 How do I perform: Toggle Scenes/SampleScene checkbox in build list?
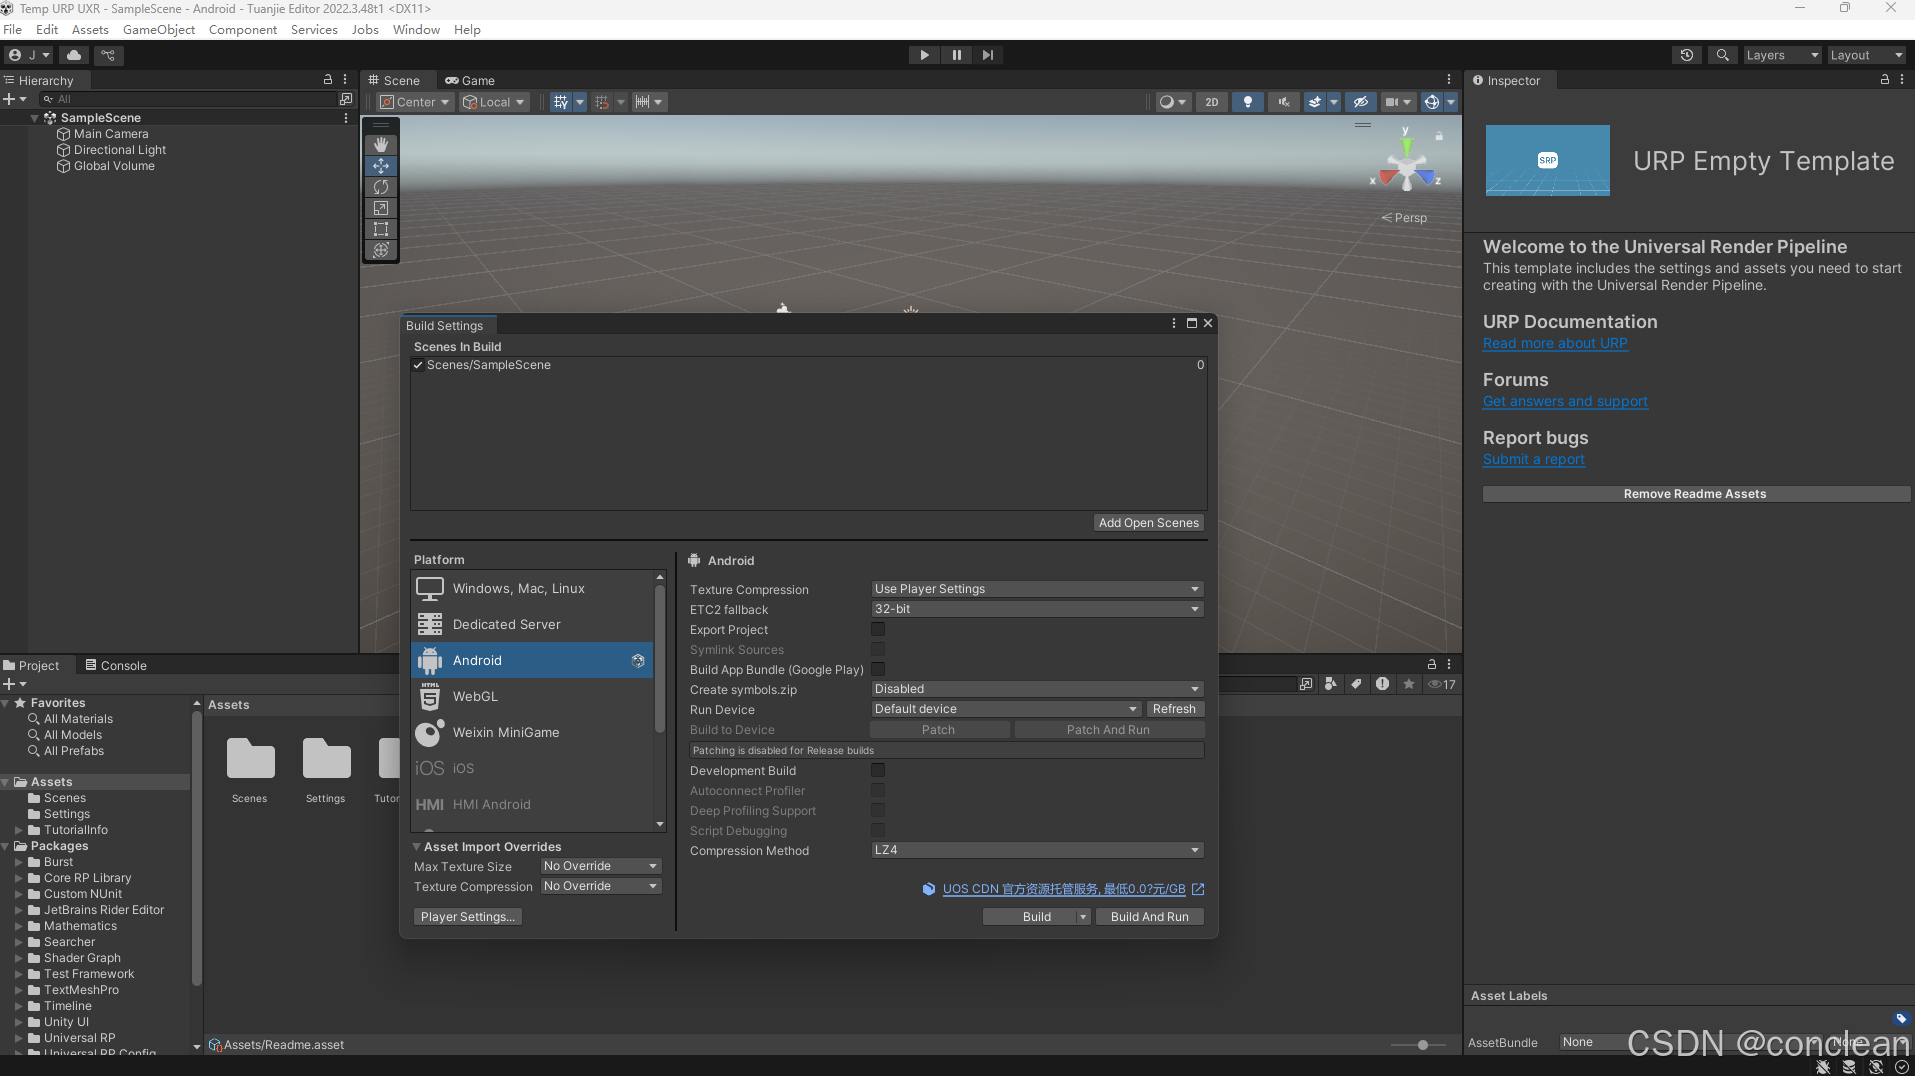418,365
